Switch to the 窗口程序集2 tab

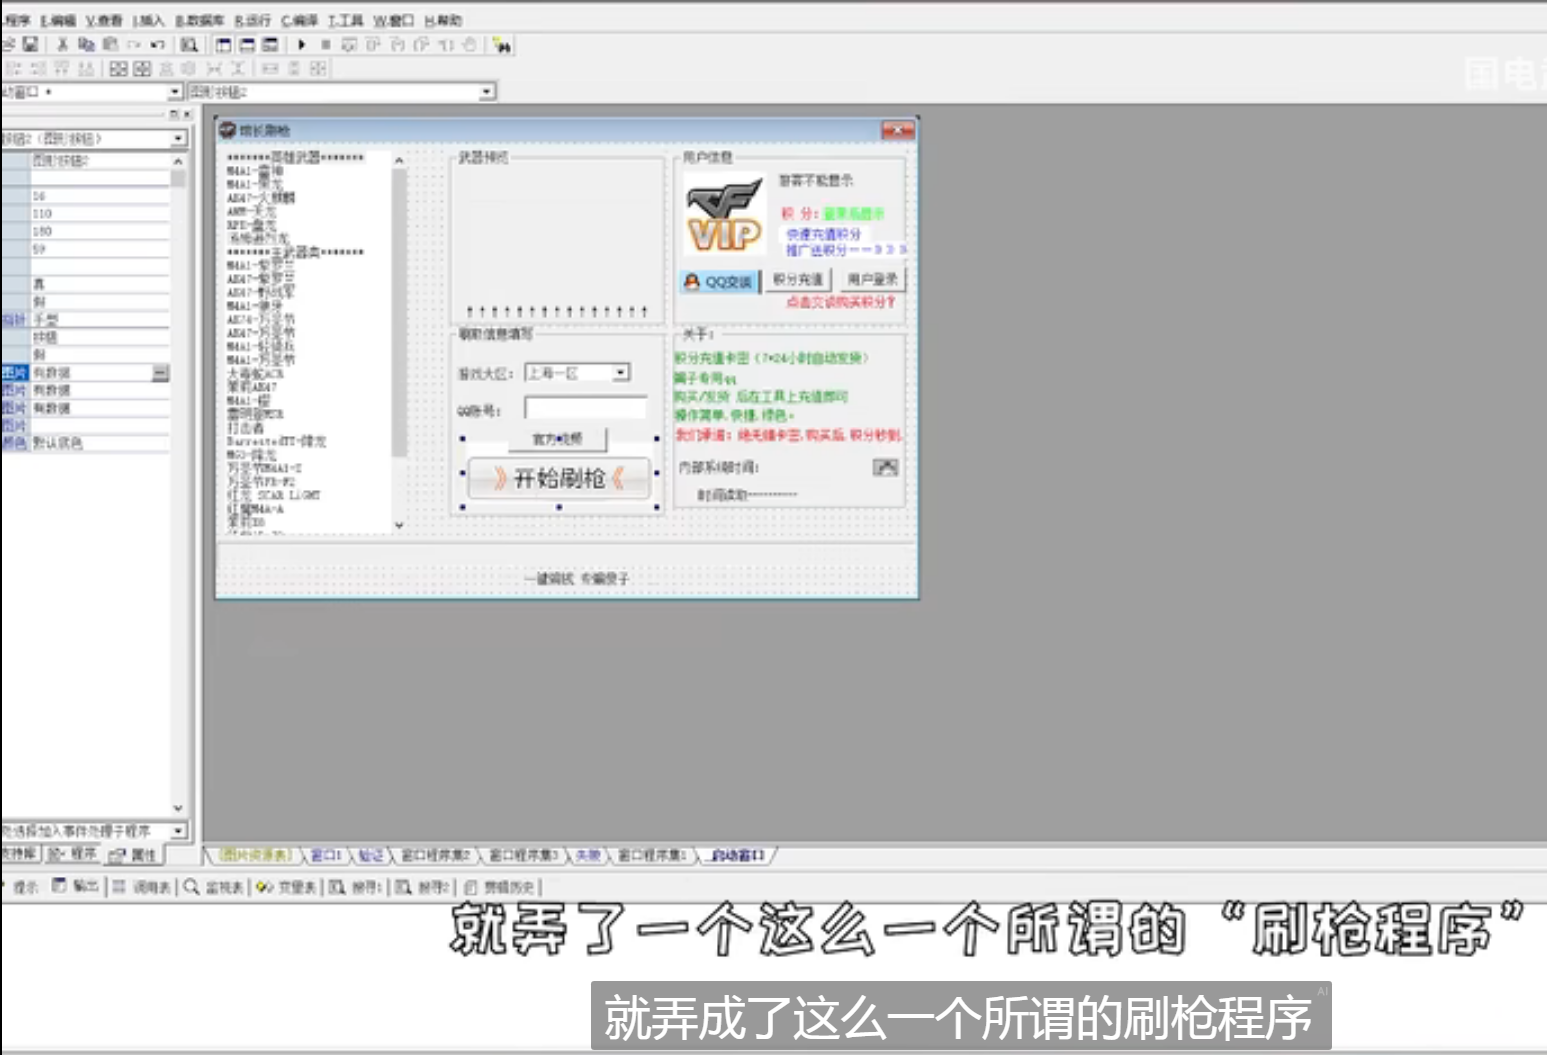pos(435,856)
